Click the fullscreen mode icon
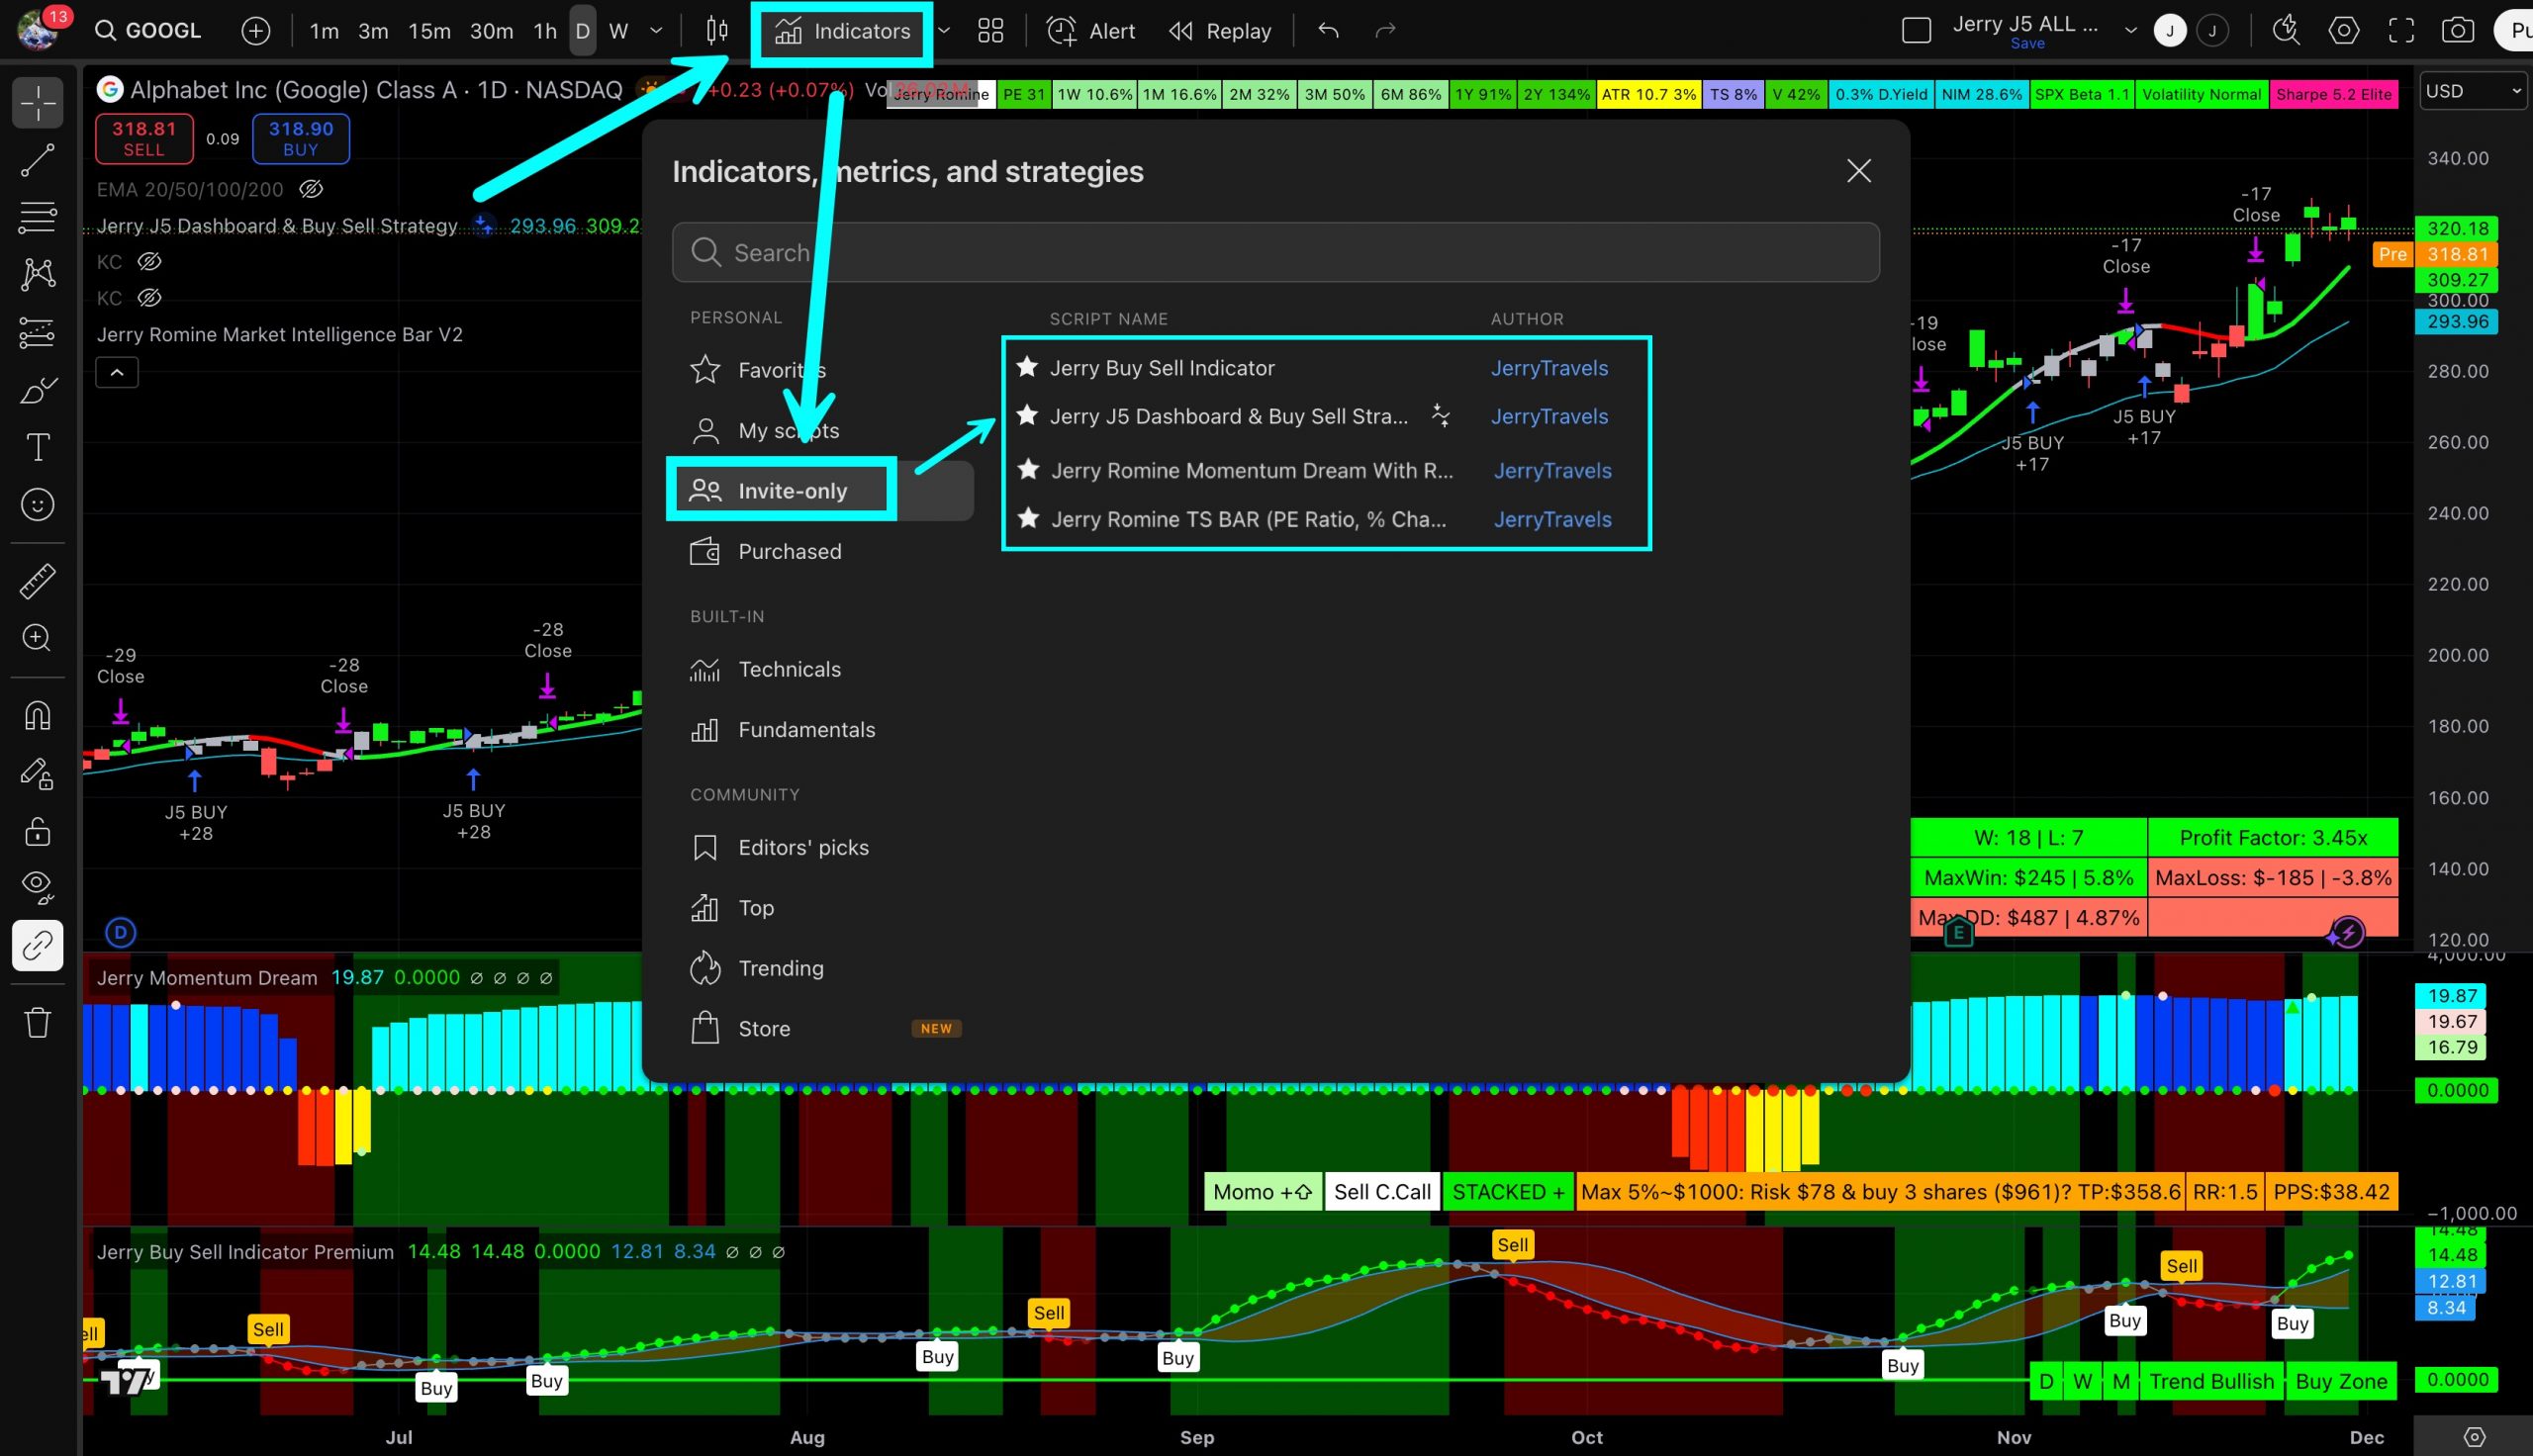Viewport: 2533px width, 1456px height. pyautogui.click(x=2401, y=31)
